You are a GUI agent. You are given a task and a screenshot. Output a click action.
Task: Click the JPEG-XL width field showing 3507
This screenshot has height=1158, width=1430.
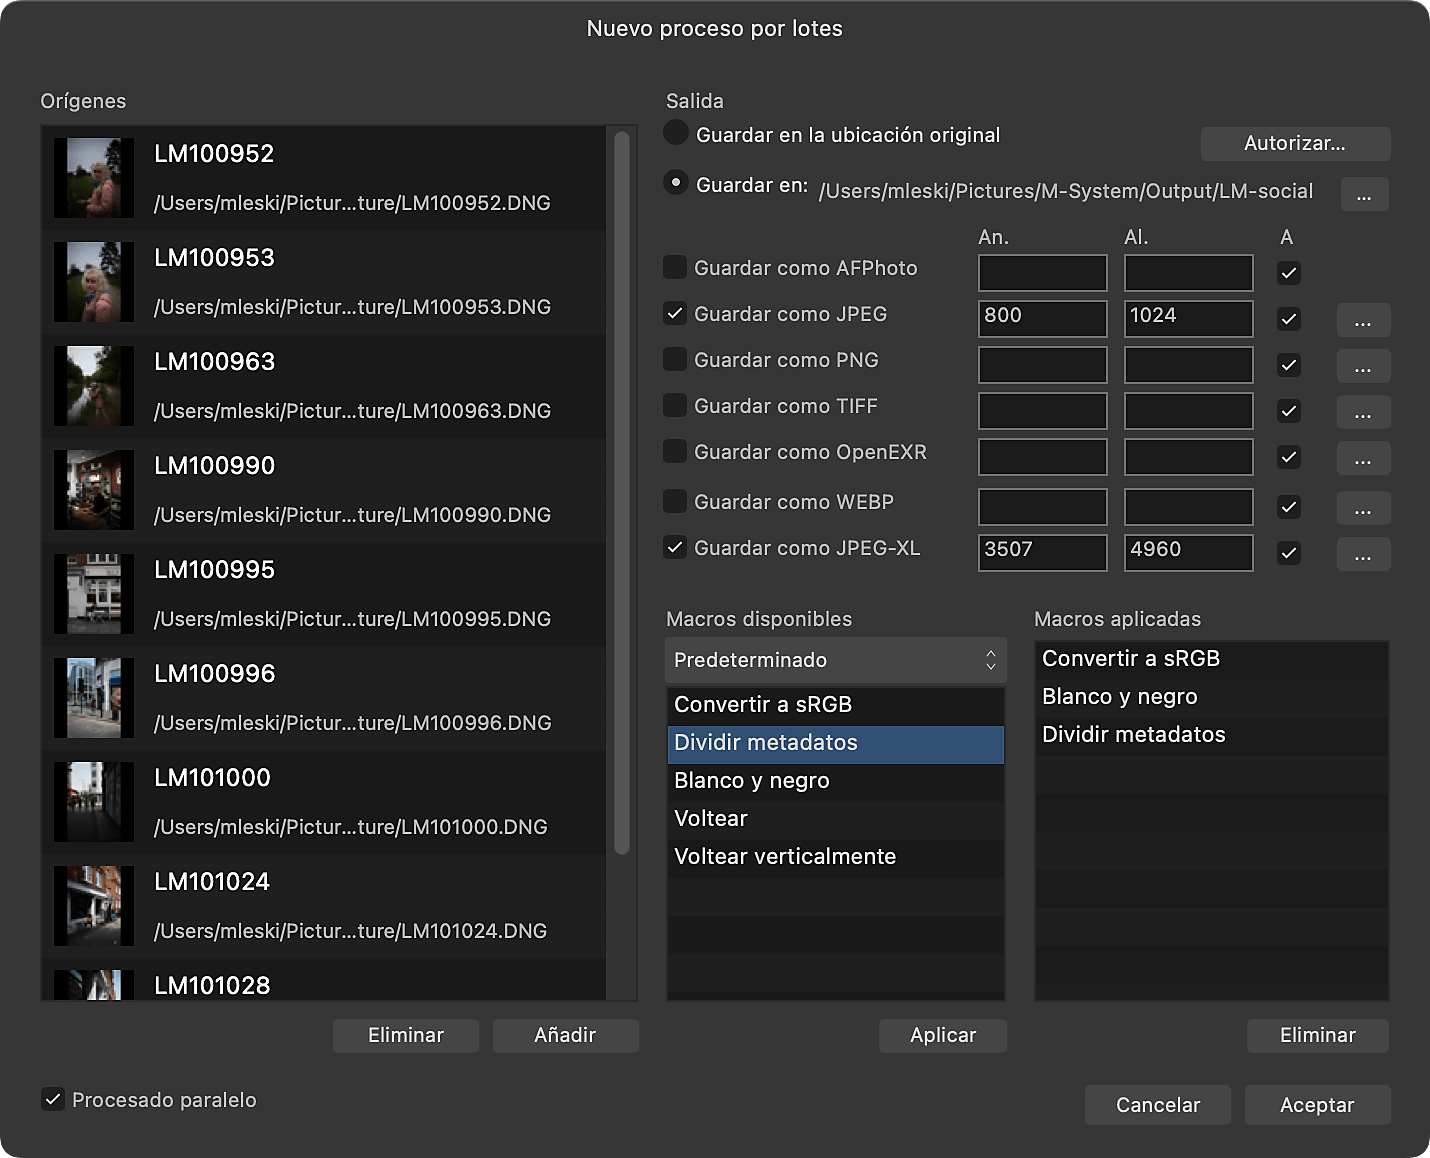[1043, 553]
